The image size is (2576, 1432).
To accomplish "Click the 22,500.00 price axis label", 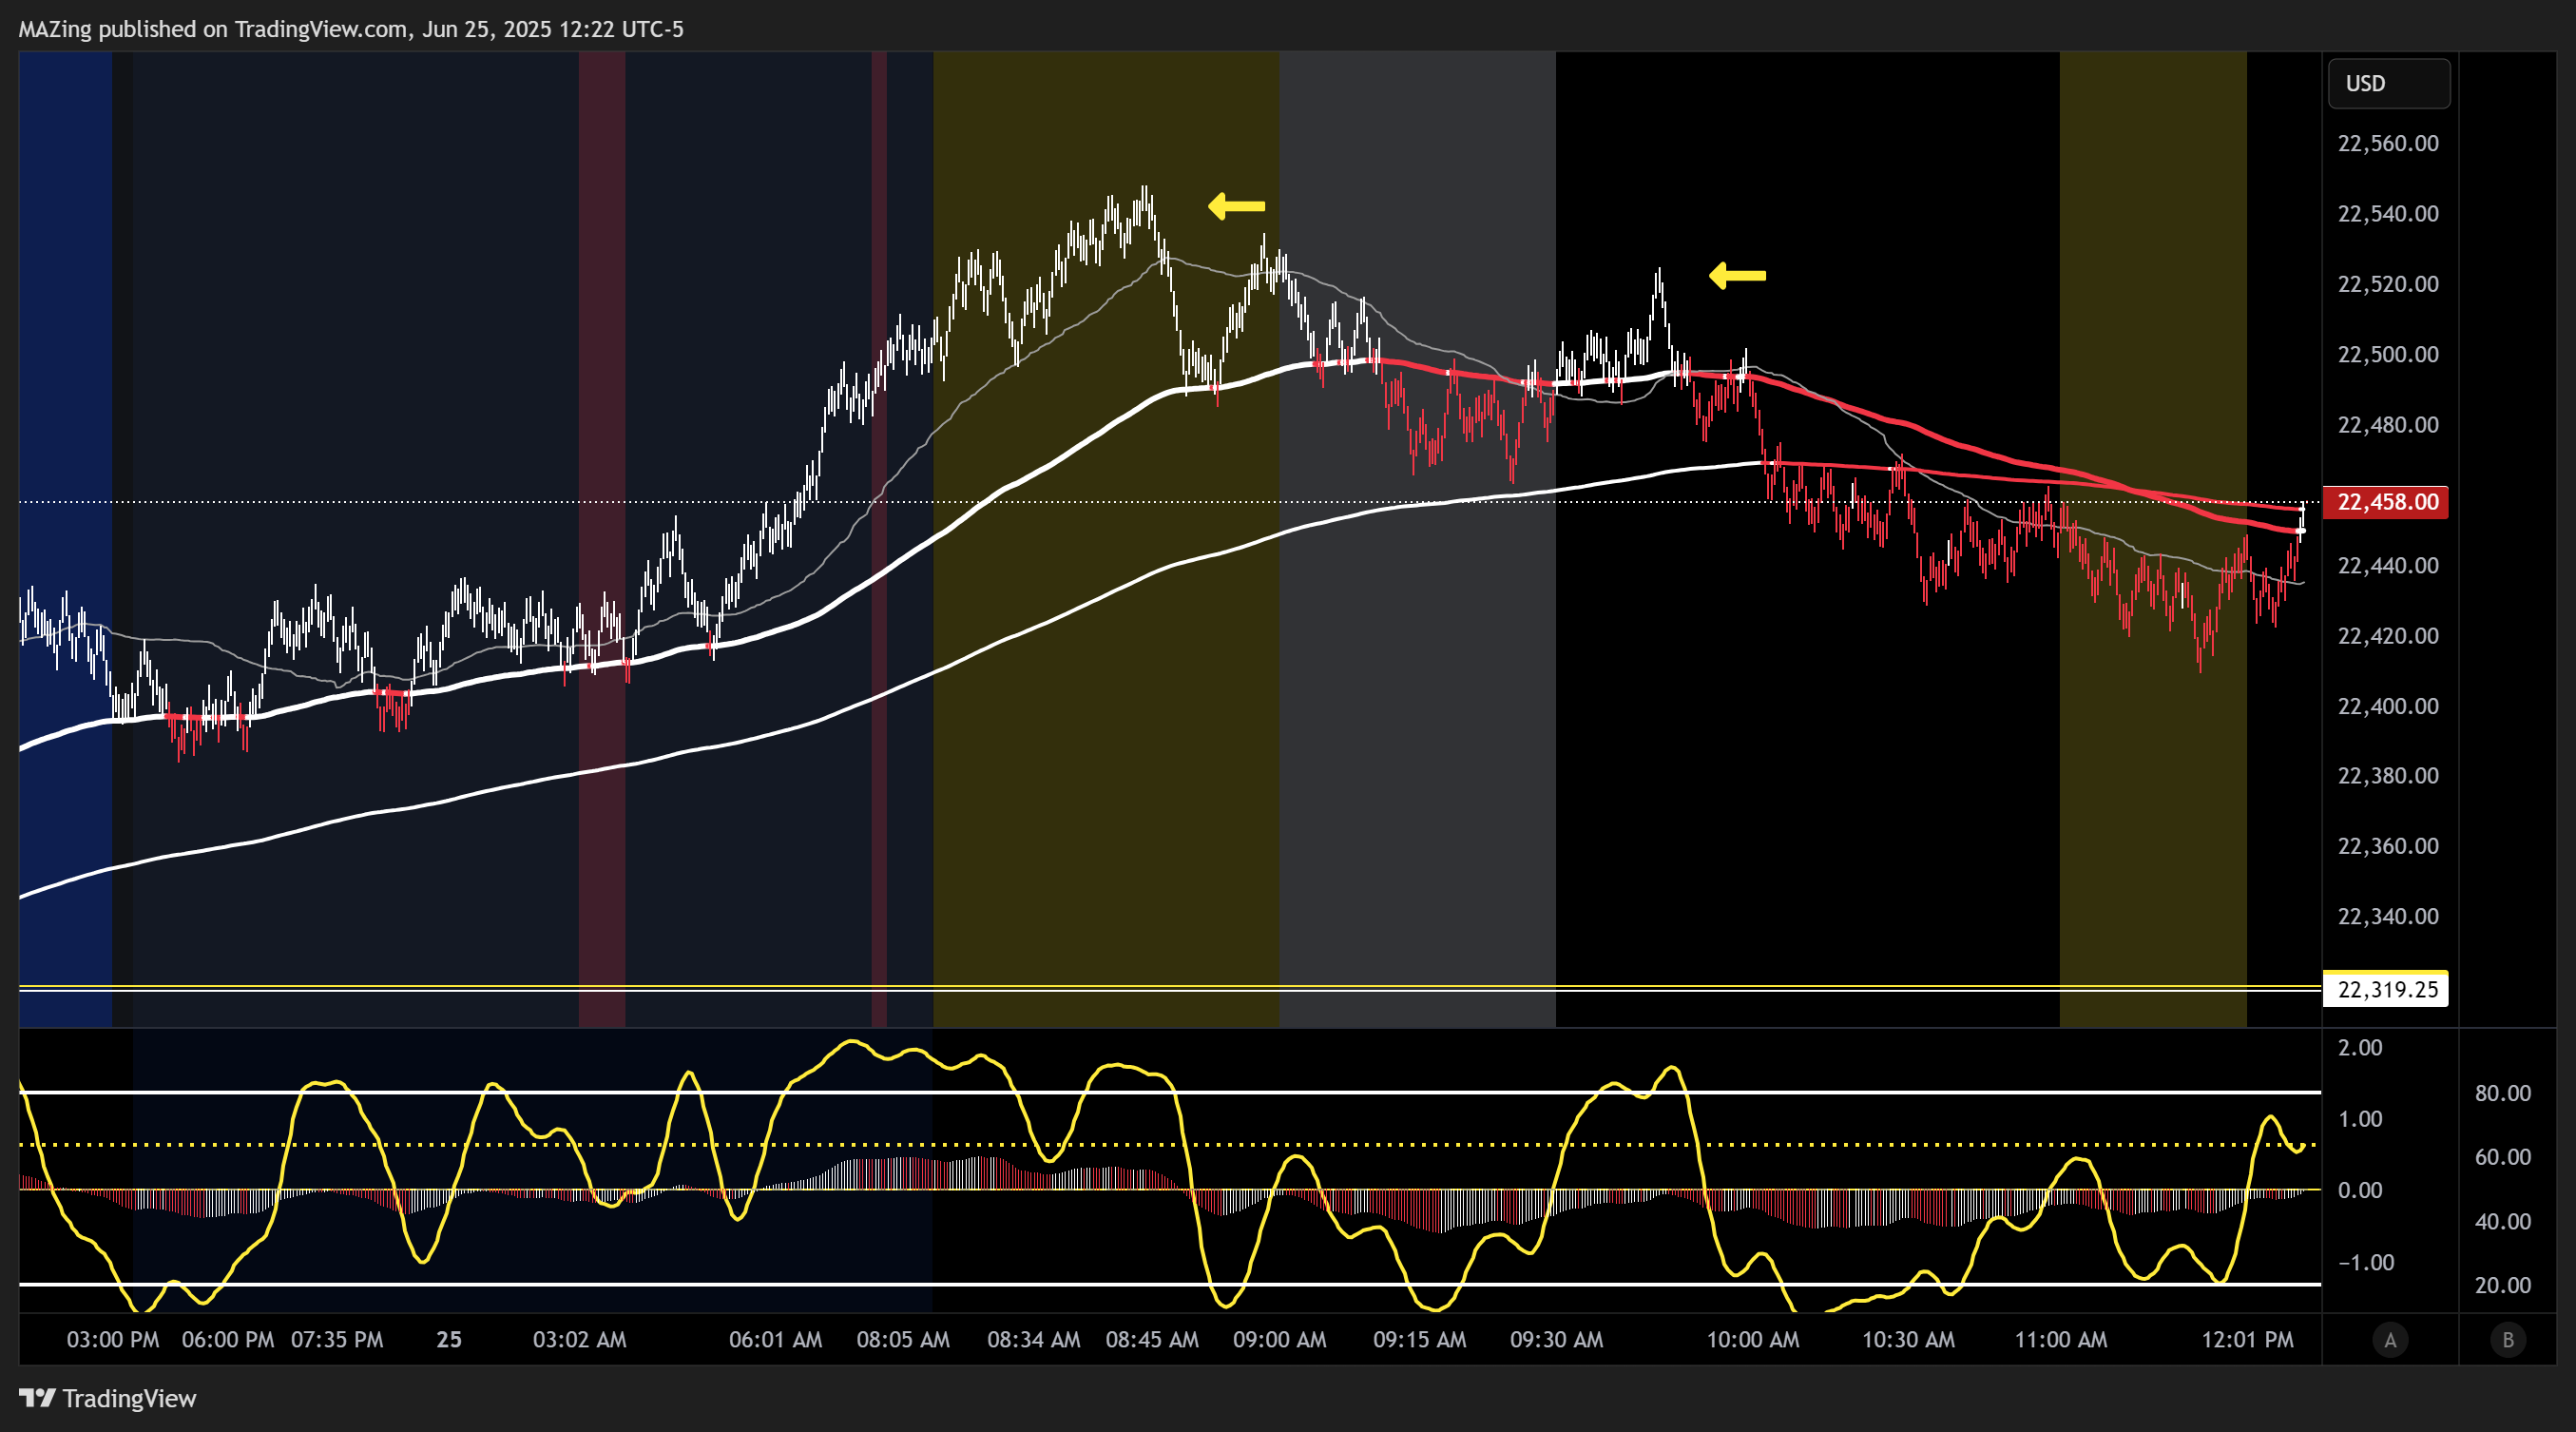I will [x=2388, y=355].
